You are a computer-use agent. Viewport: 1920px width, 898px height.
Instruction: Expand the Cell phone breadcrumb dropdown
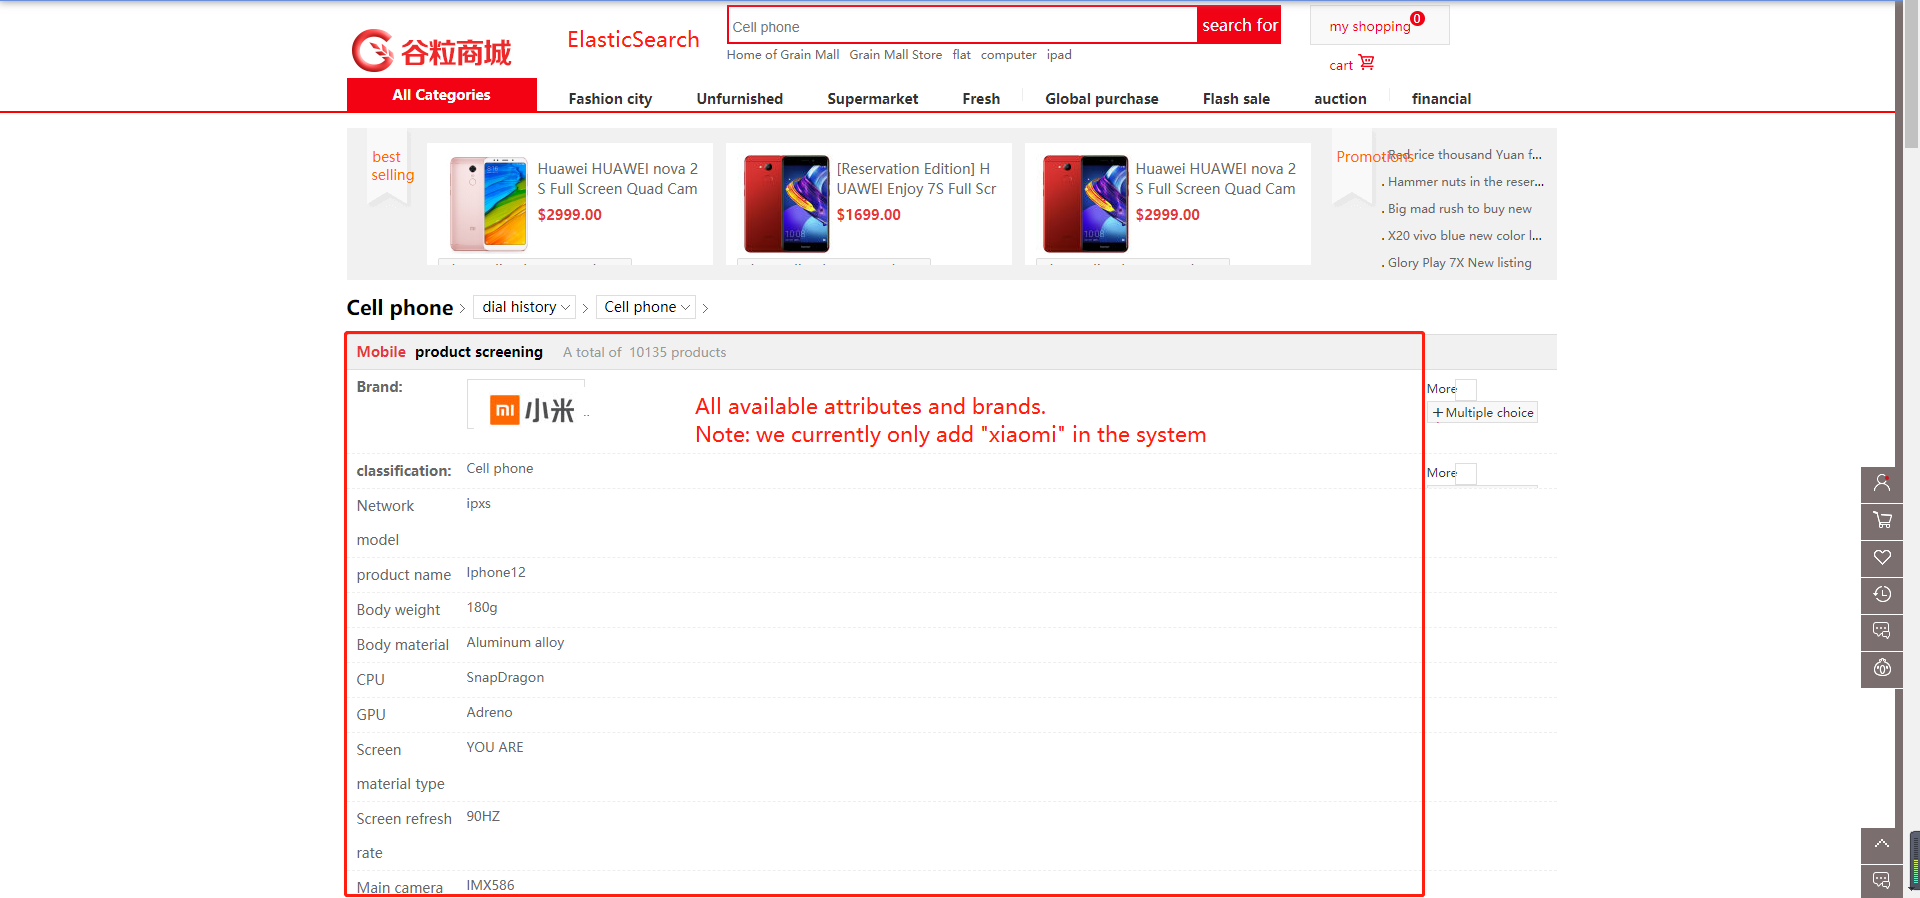pos(646,307)
